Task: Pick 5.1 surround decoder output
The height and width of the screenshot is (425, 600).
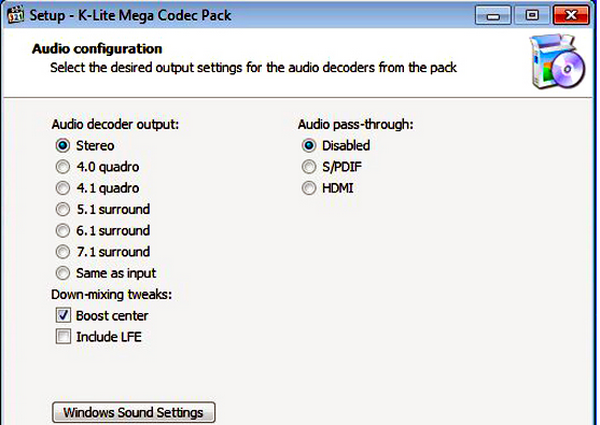Action: (63, 209)
